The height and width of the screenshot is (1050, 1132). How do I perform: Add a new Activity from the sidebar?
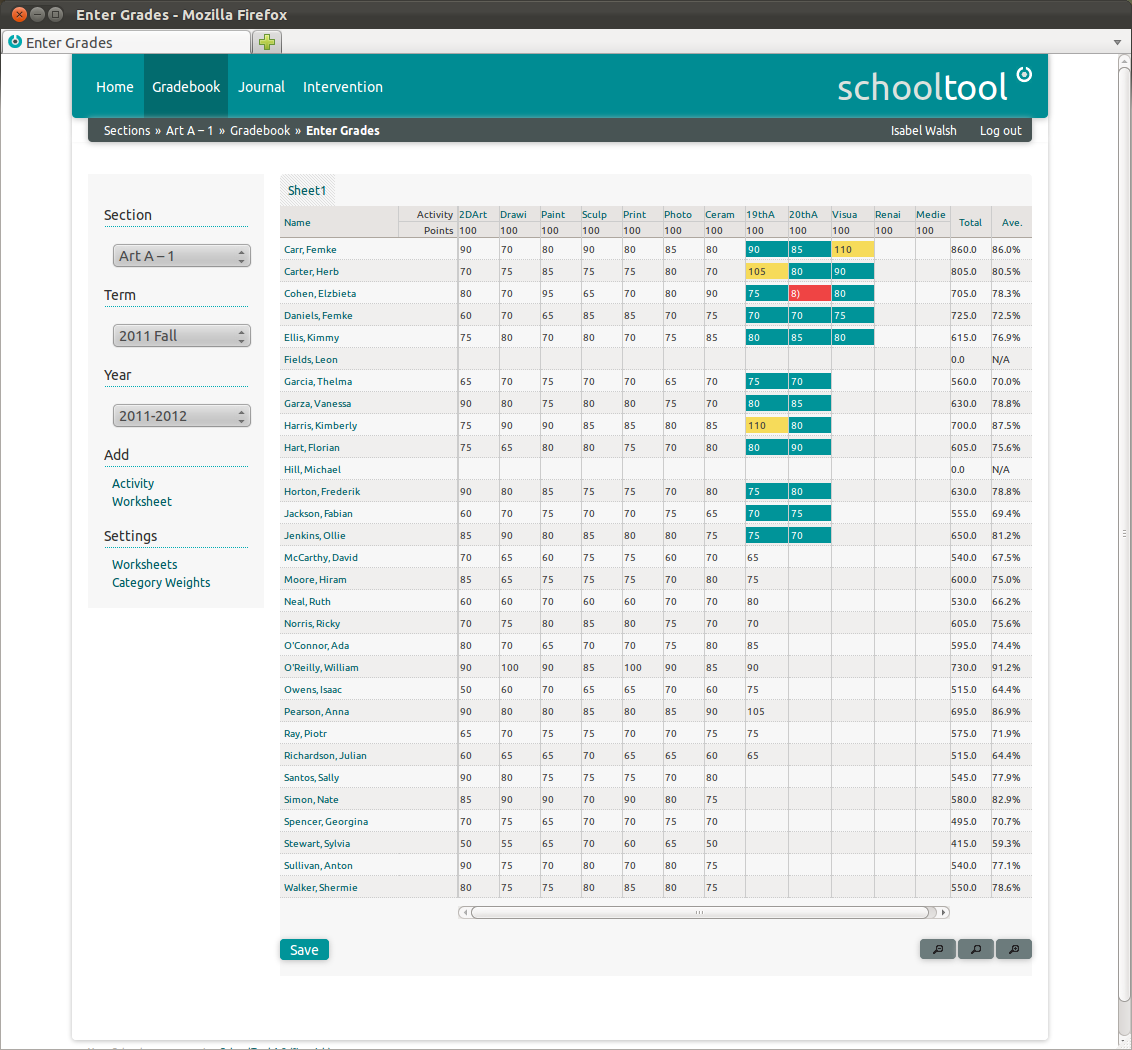pyautogui.click(x=132, y=483)
